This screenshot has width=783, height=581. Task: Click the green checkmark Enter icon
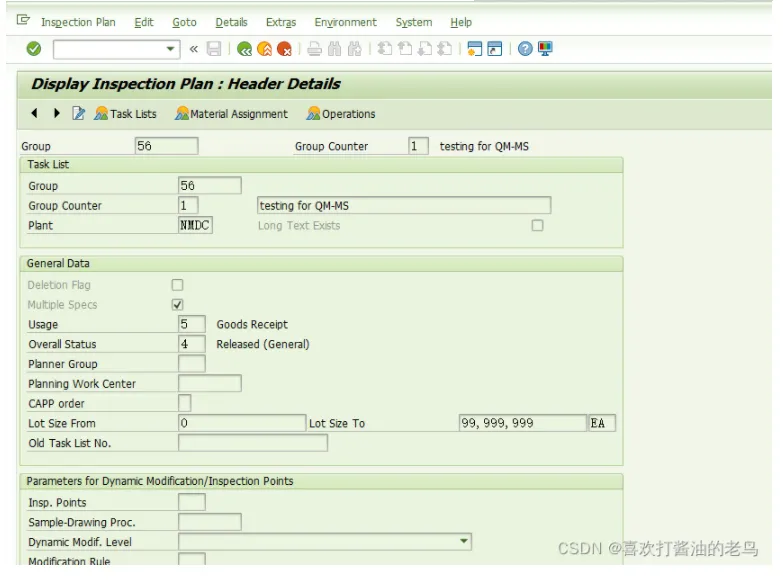coord(33,49)
